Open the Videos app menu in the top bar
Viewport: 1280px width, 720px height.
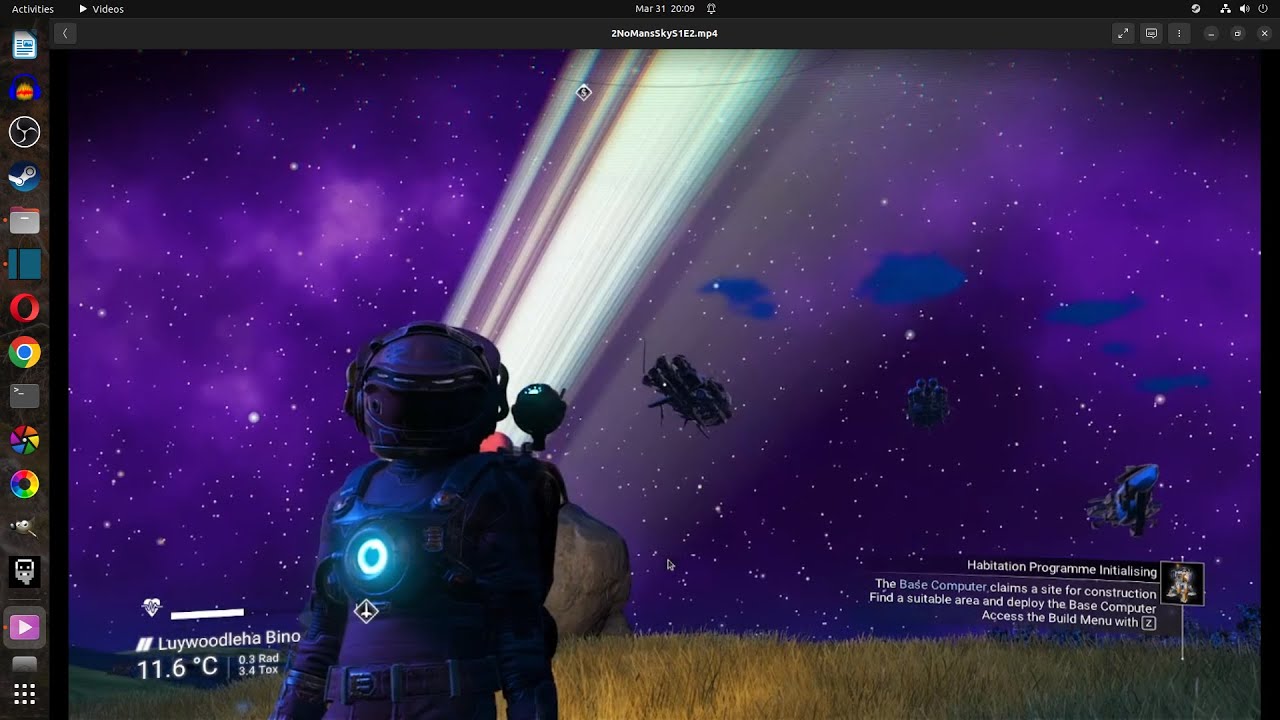coord(102,8)
